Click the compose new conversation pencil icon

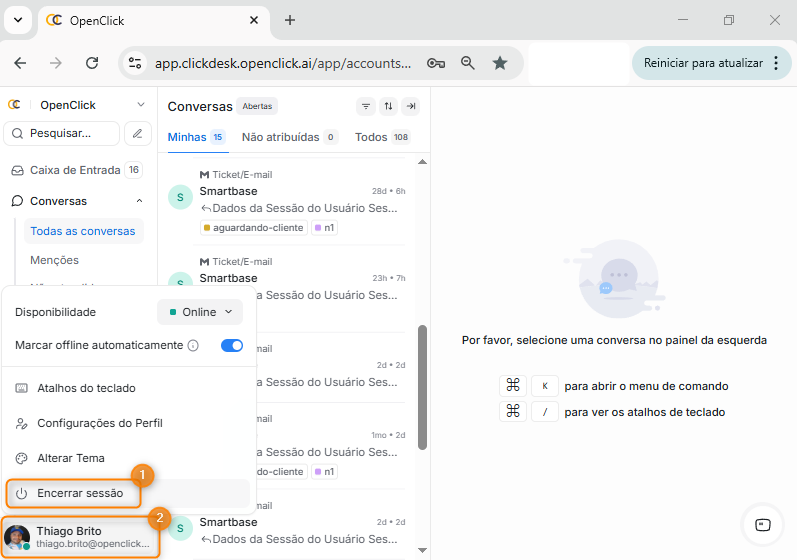(137, 133)
